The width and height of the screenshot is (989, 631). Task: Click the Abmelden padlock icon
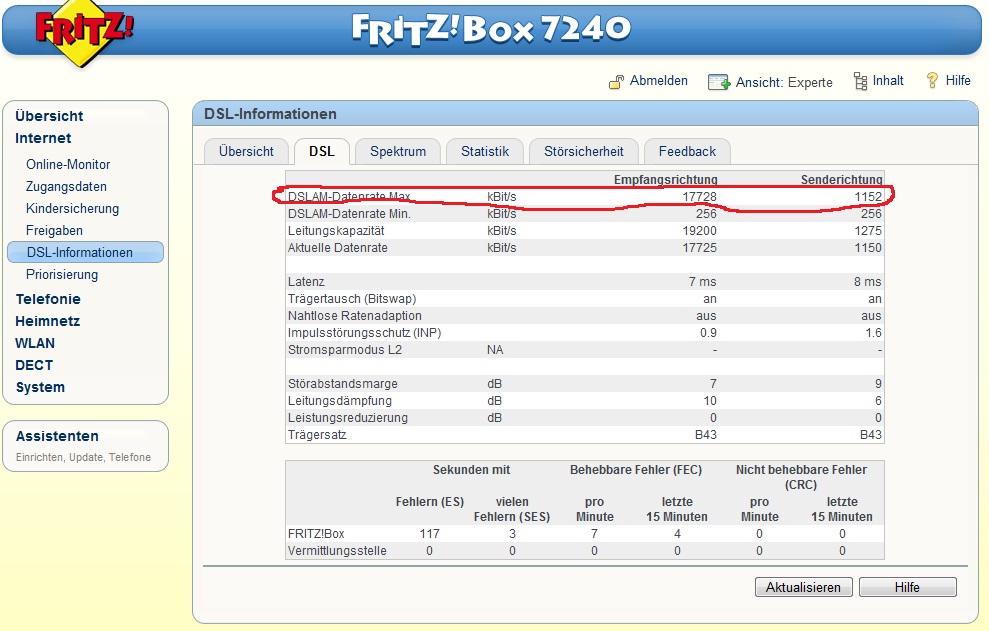[617, 82]
